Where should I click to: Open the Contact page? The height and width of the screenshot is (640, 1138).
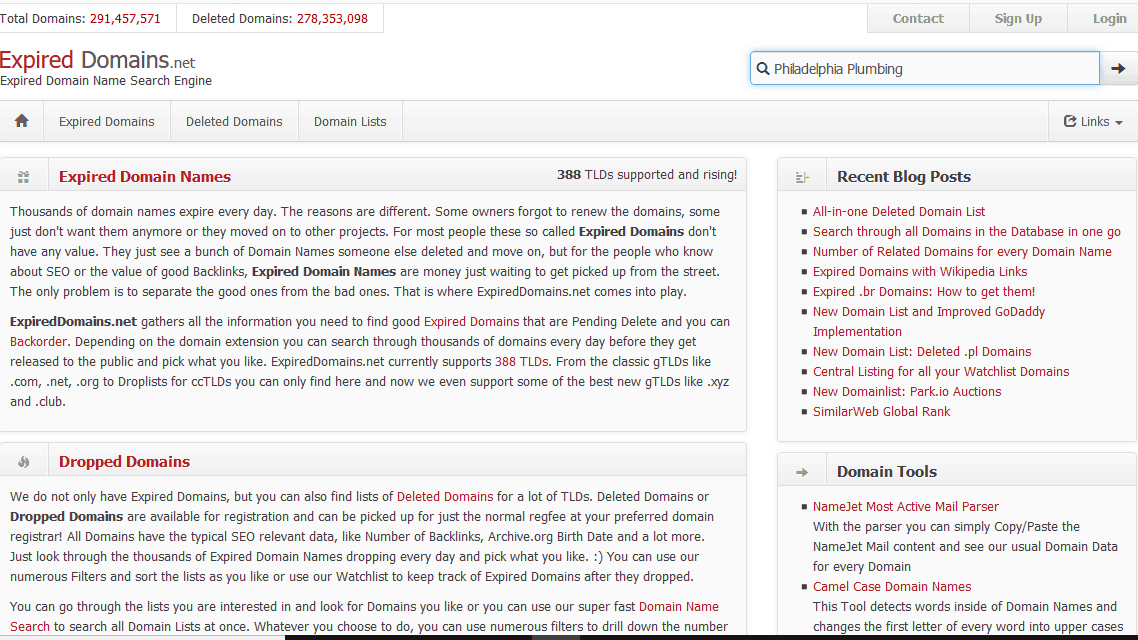[x=918, y=19]
